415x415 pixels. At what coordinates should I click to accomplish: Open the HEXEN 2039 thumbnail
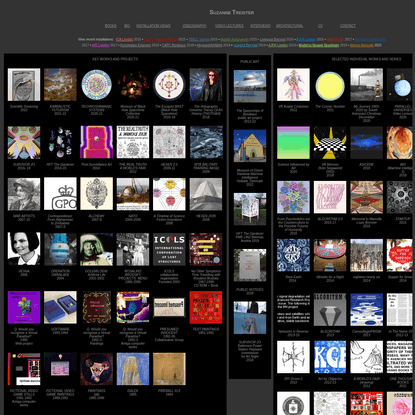coord(206,194)
